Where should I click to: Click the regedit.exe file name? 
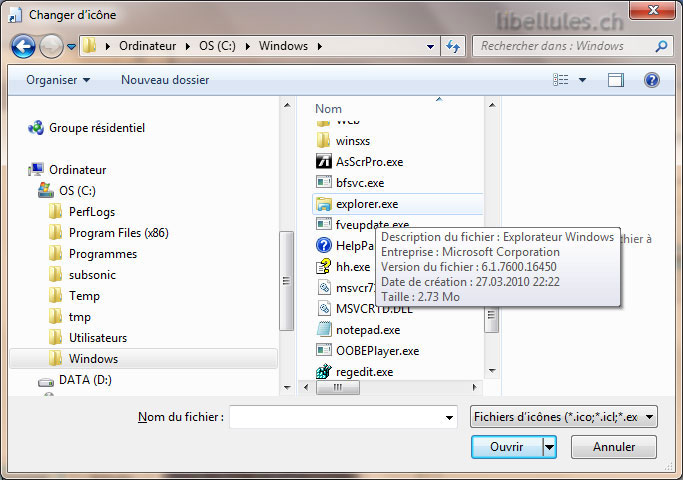(x=365, y=372)
